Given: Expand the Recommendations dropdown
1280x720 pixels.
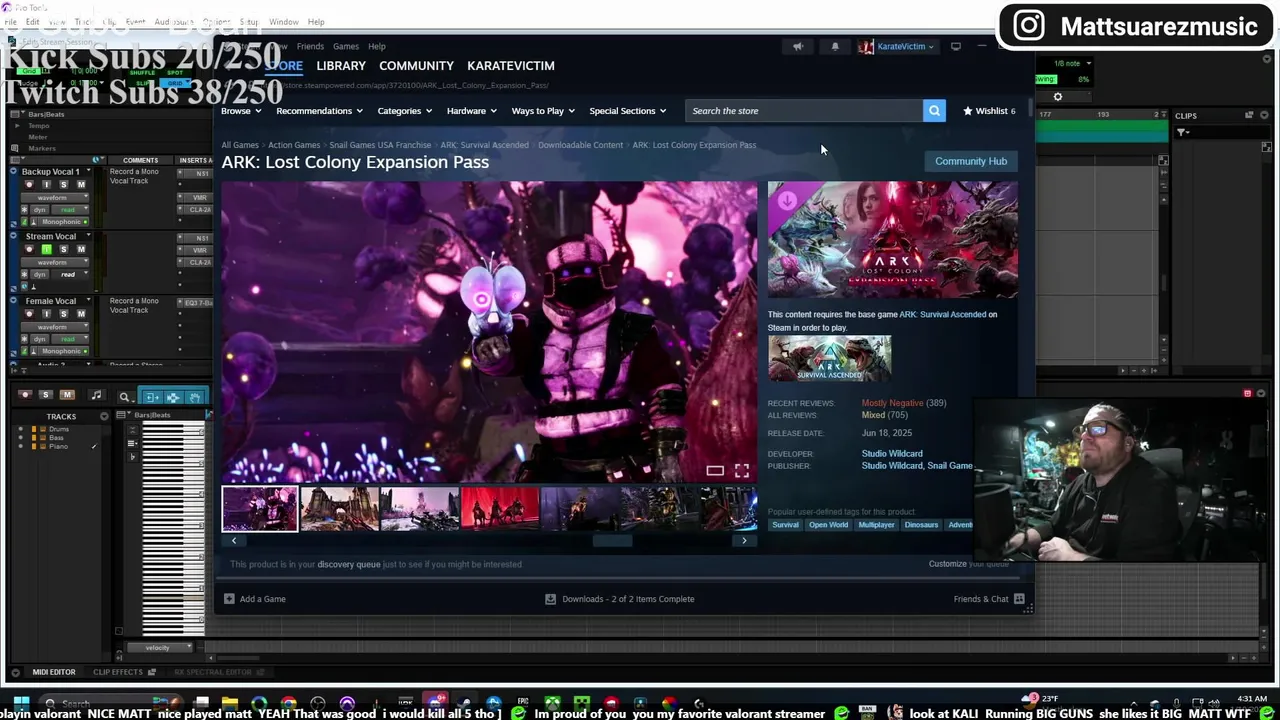Looking at the screenshot, I should coord(319,111).
